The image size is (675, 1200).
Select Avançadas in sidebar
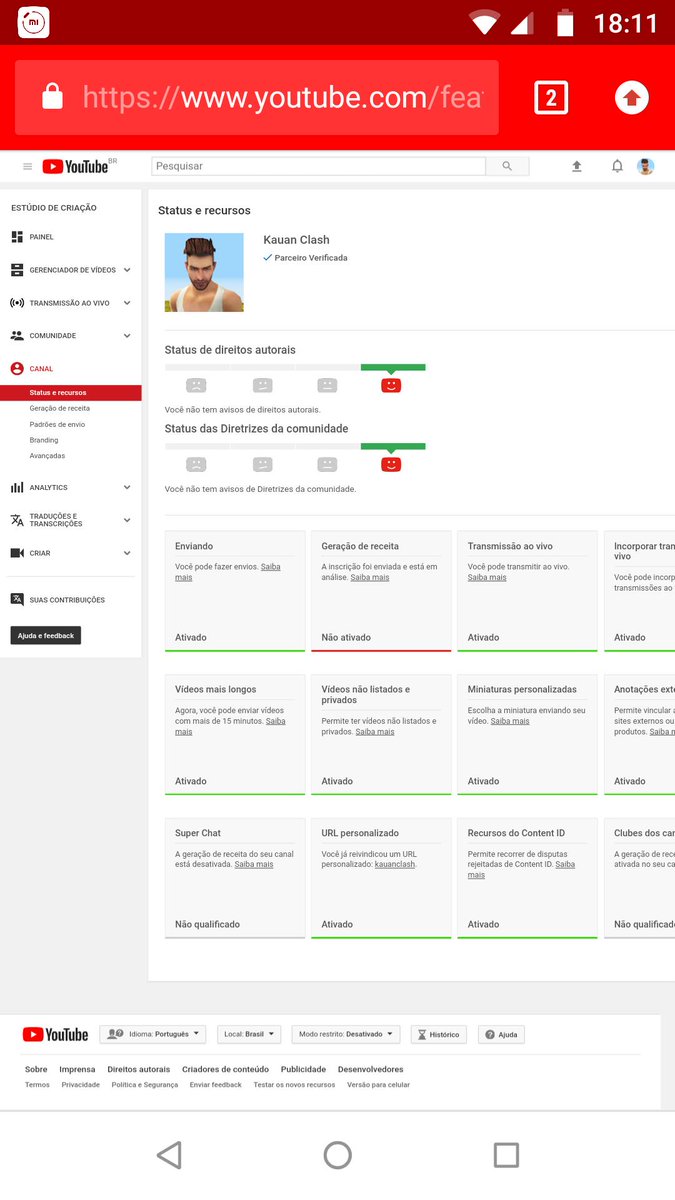pos(47,456)
